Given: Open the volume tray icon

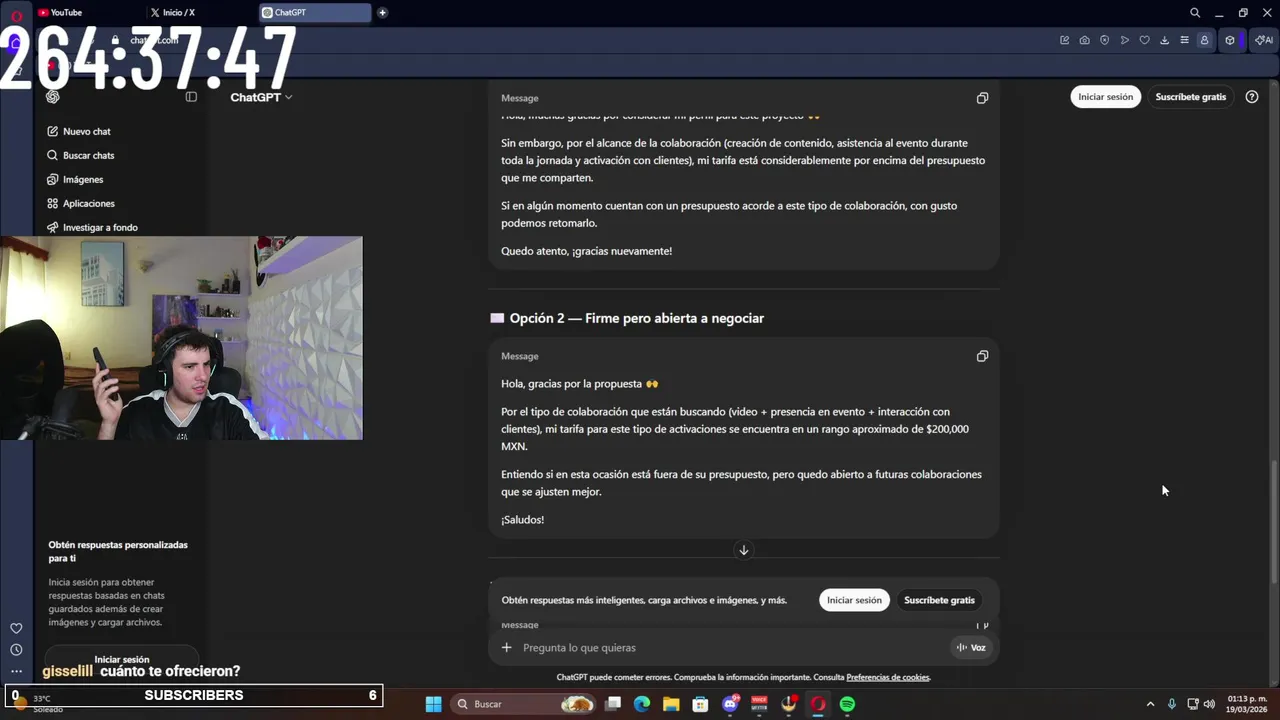Looking at the screenshot, I should click(x=1209, y=704).
